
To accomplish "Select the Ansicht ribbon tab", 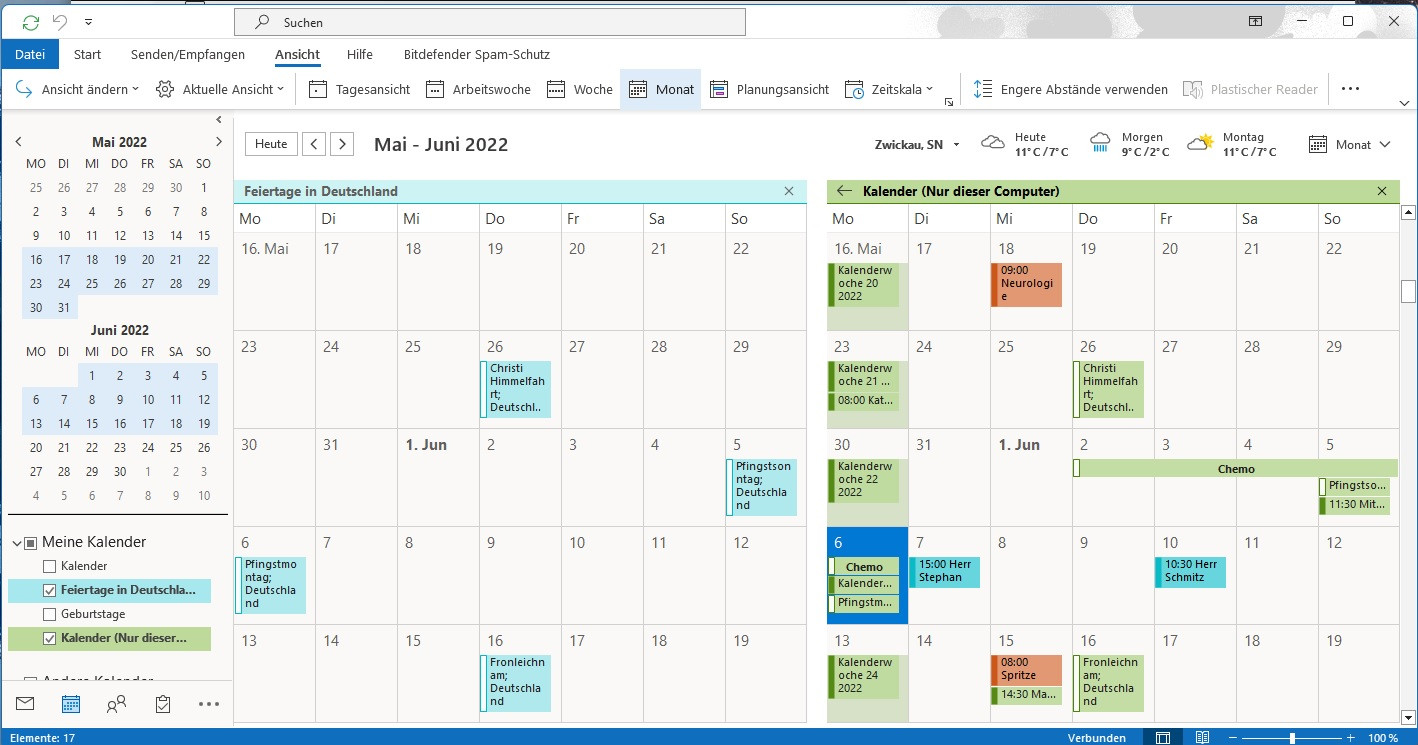I will coord(297,55).
